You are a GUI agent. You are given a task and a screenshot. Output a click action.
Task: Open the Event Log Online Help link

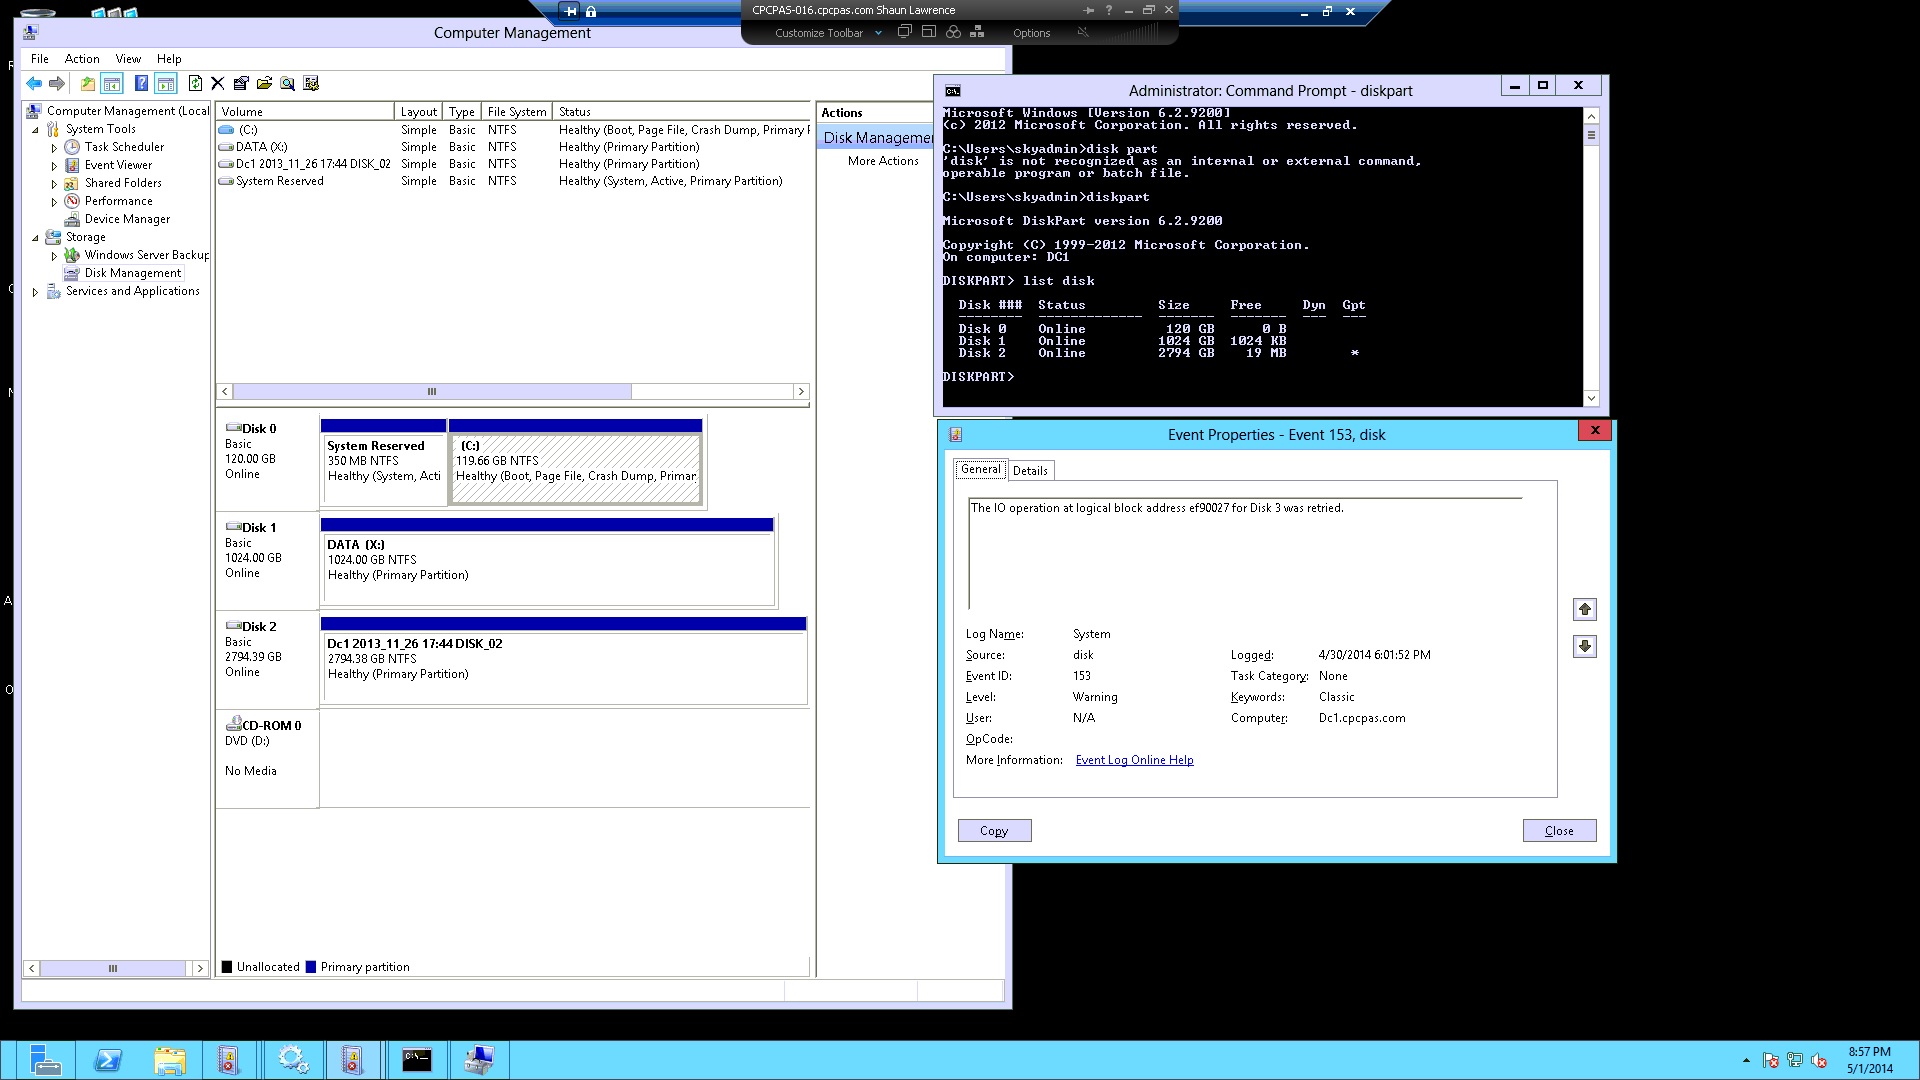point(1134,760)
